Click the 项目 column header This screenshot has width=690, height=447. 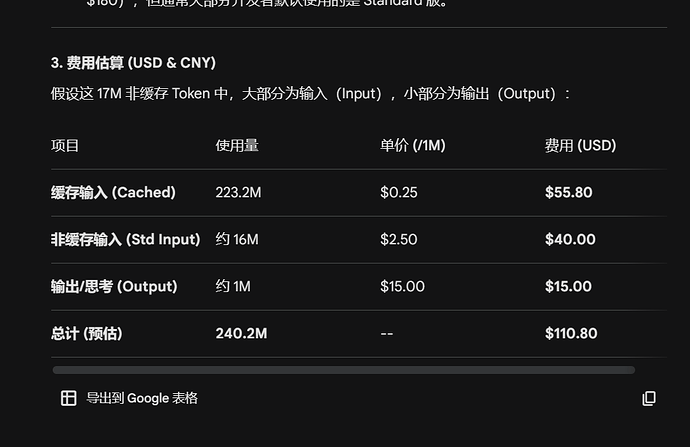(x=65, y=145)
